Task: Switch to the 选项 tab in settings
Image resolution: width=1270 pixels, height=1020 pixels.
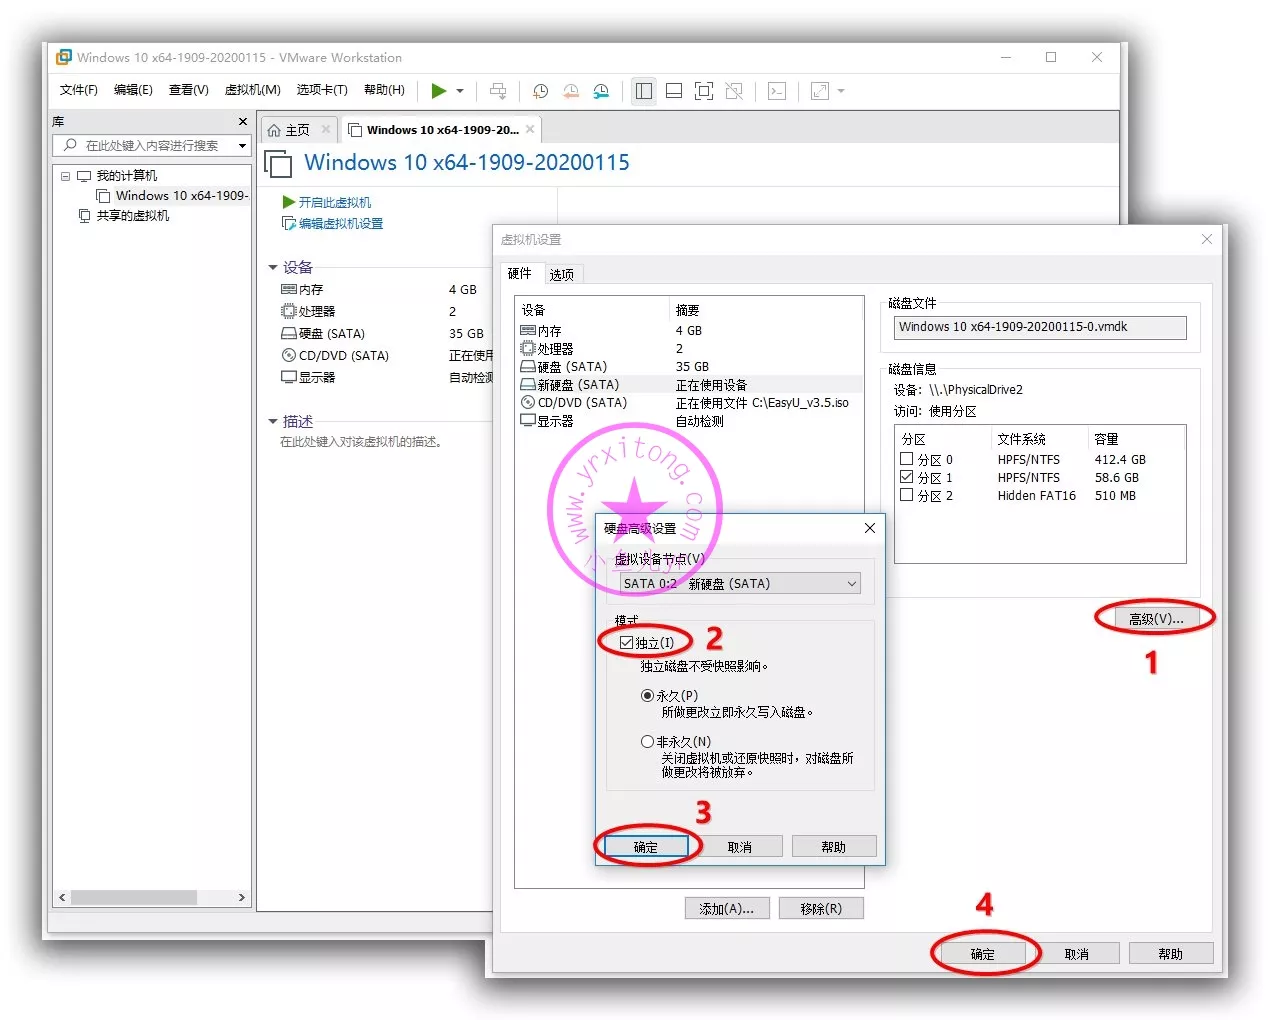Action: (x=562, y=274)
